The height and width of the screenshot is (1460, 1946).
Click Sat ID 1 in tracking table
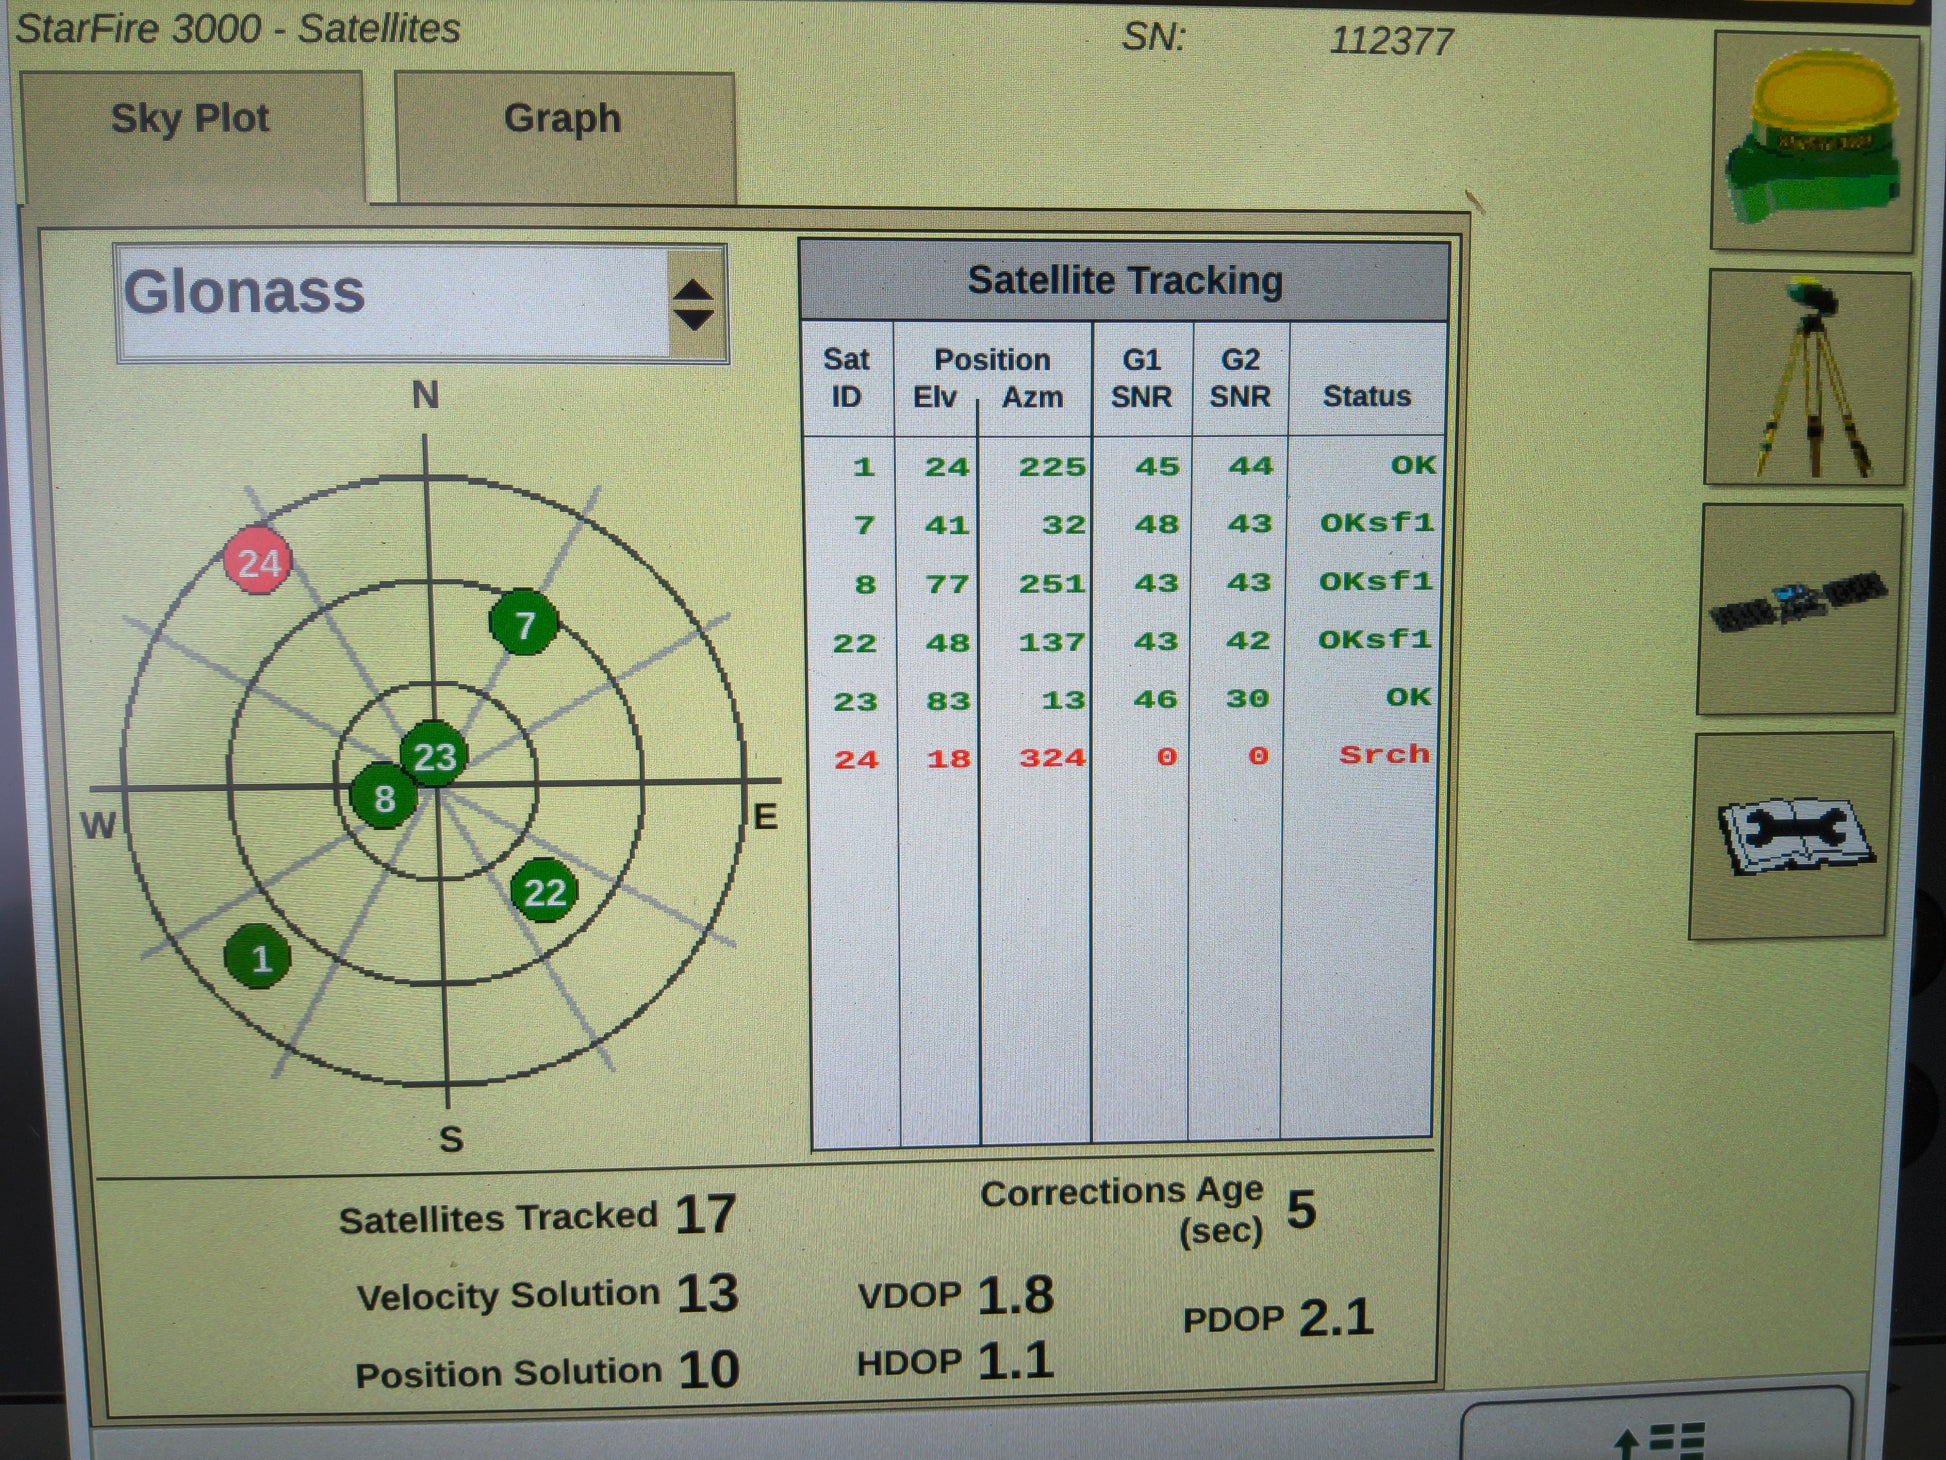864,467
